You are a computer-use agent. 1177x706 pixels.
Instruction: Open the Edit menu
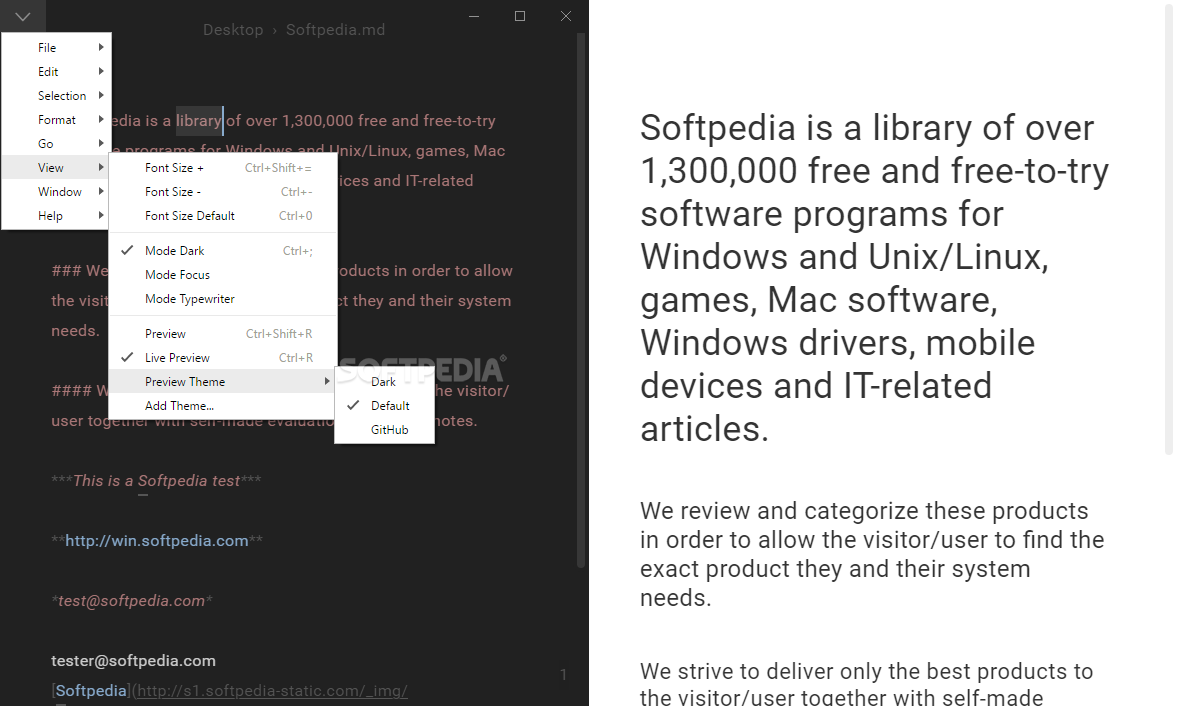pos(56,71)
